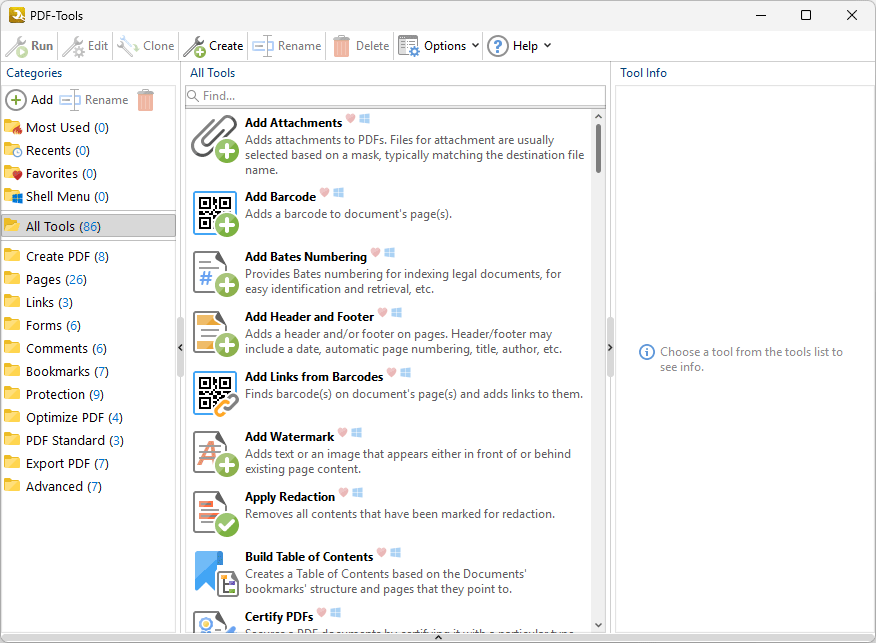
Task: Toggle favorite heart for Add Header and Footer
Action: click(x=382, y=312)
